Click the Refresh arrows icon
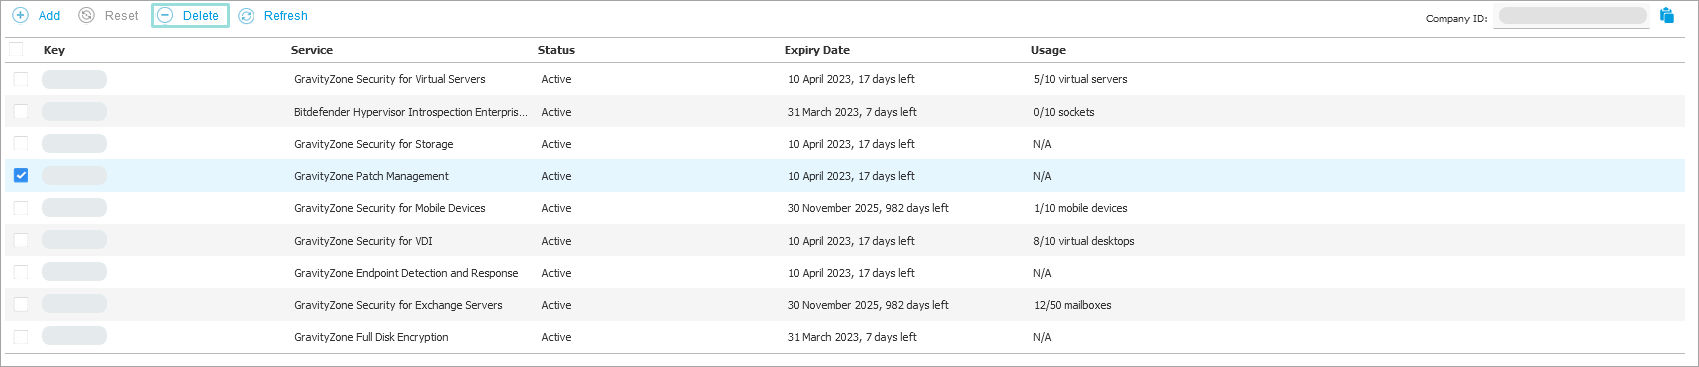This screenshot has height=367, width=1699. point(246,15)
